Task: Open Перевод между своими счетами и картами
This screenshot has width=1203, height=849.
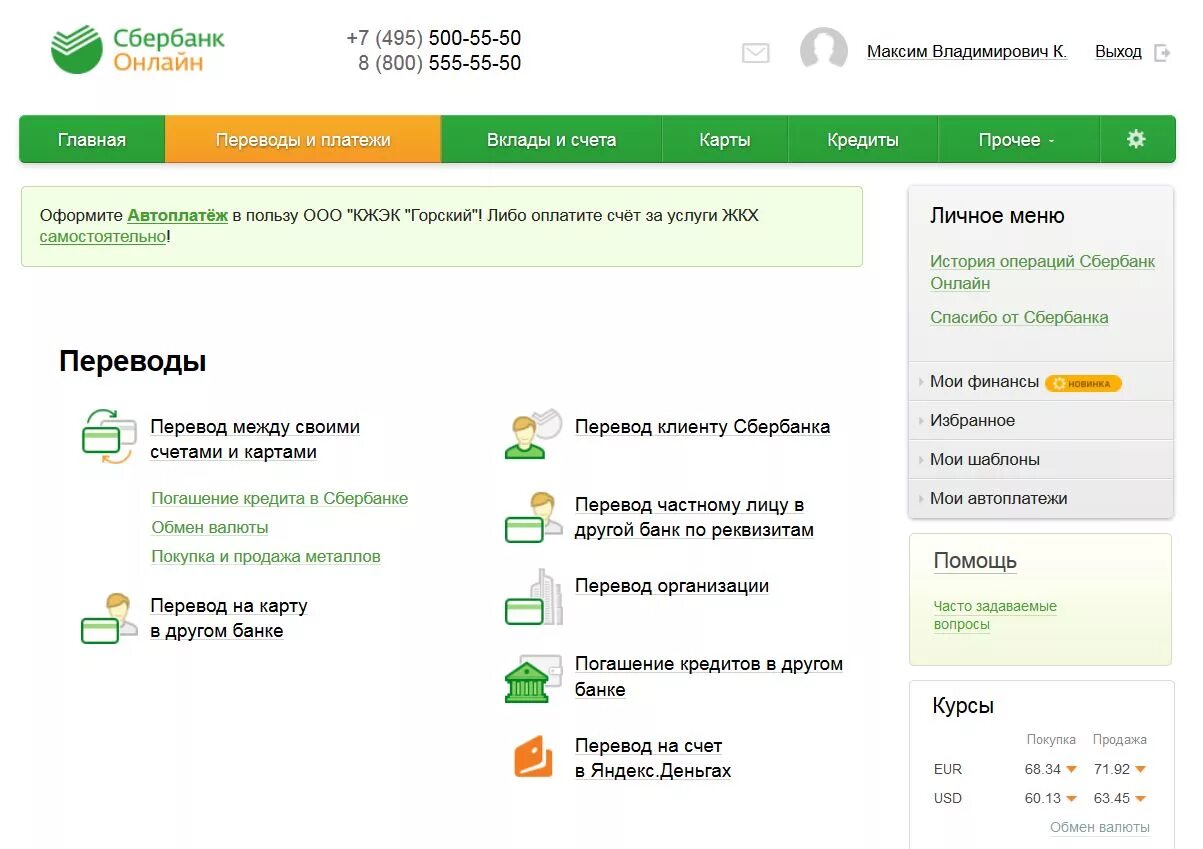Action: [255, 439]
